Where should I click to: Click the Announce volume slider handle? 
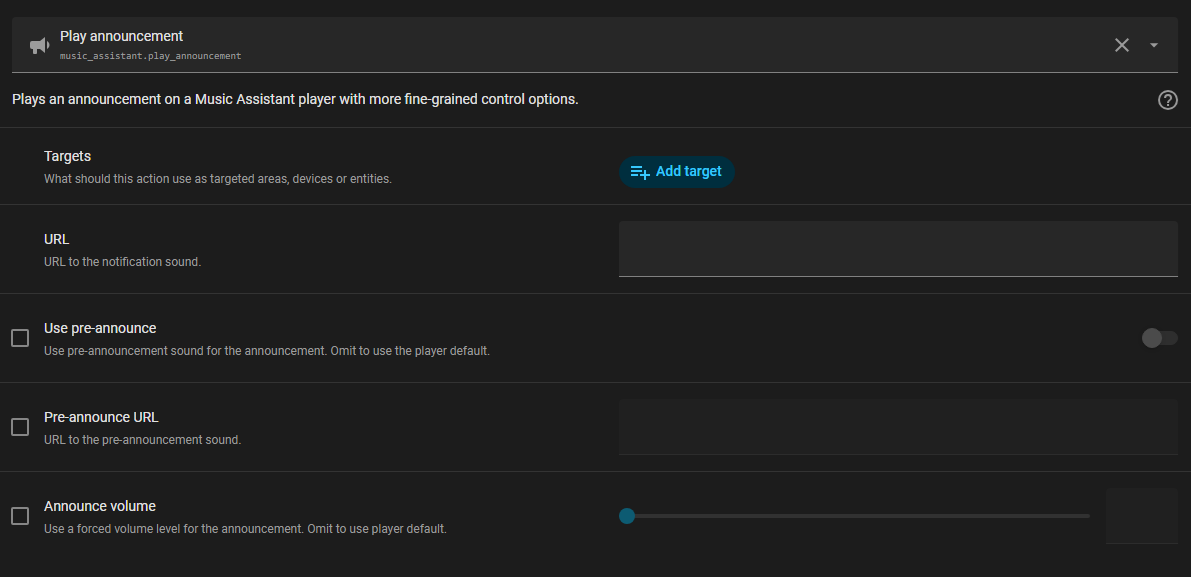click(627, 516)
